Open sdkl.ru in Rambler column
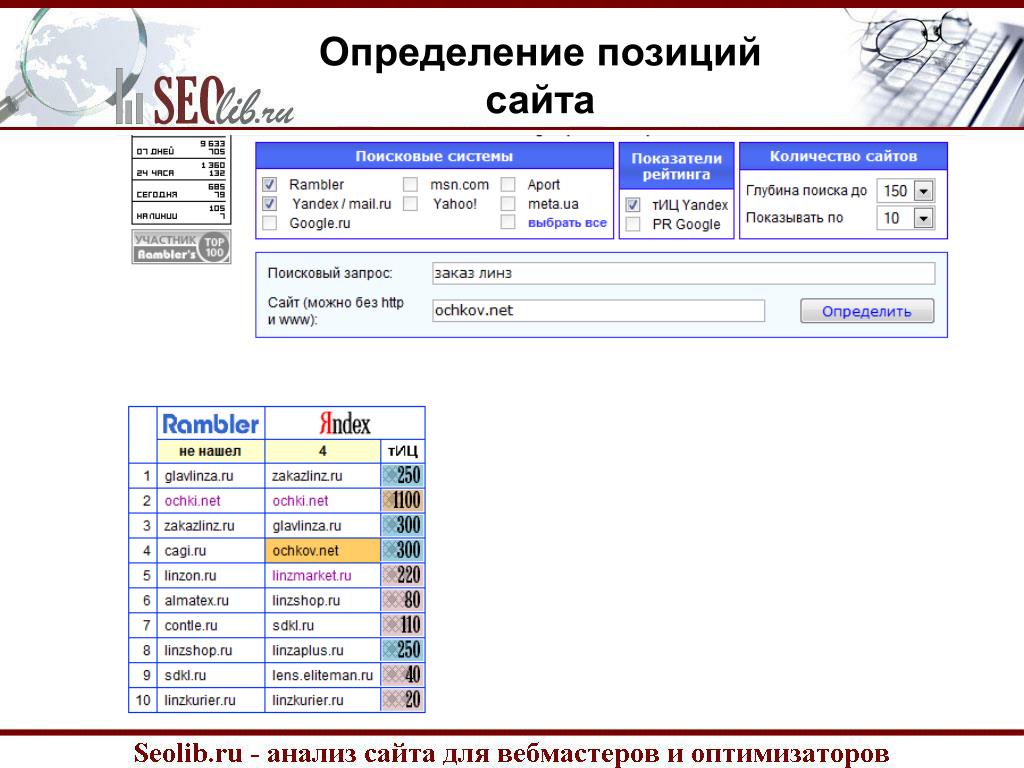This screenshot has width=1024, height=768. (185, 675)
